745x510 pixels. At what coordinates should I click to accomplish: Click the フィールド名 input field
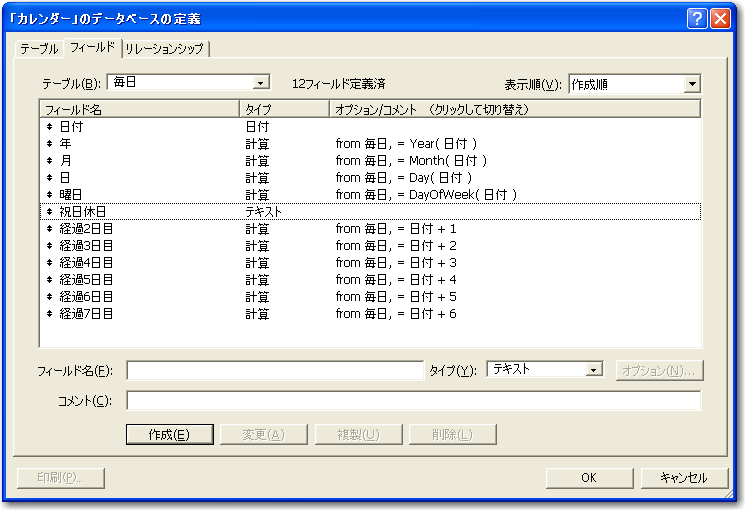click(275, 371)
